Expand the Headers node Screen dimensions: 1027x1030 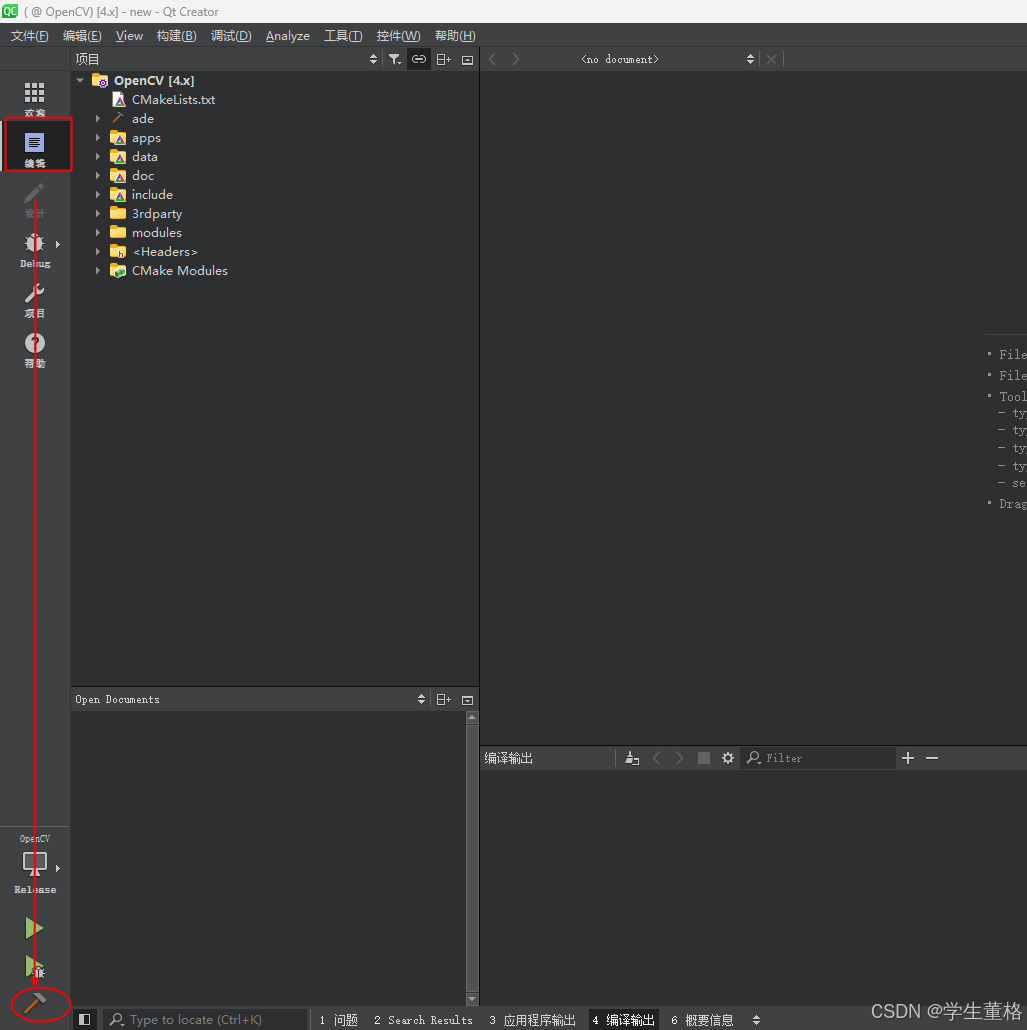click(x=98, y=252)
